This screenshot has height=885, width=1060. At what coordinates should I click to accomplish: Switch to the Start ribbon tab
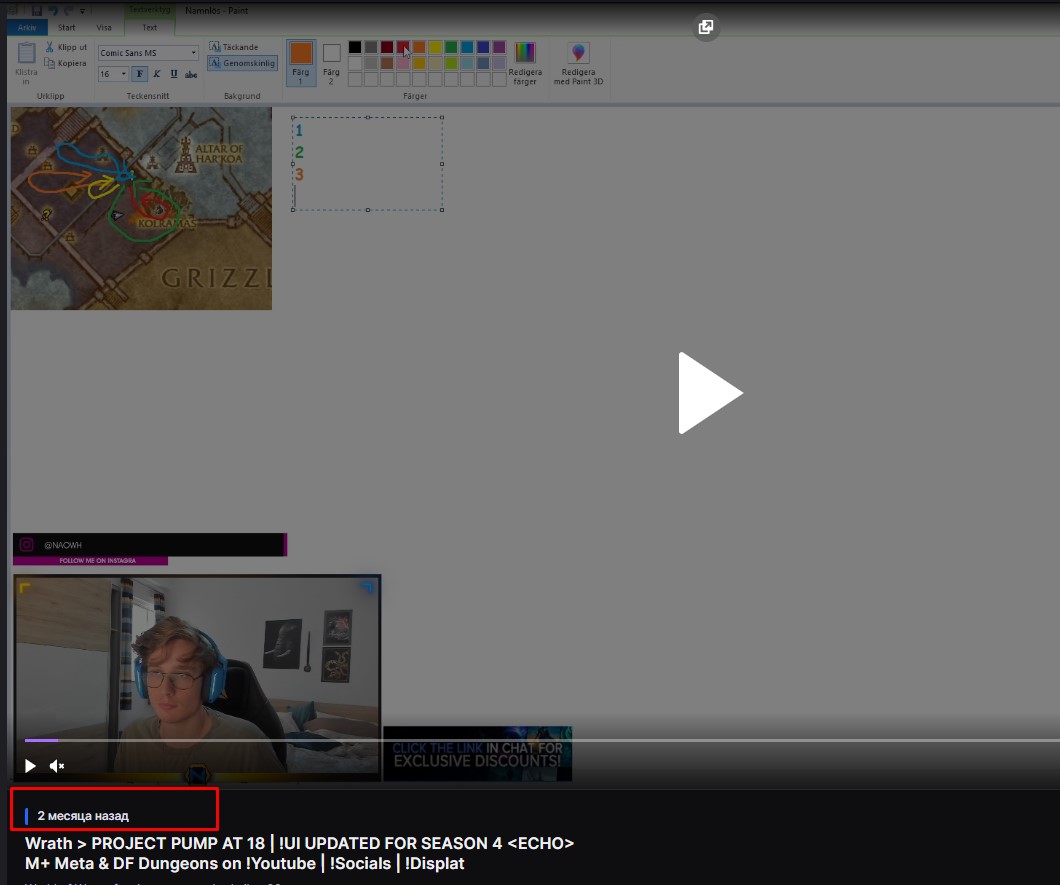tap(66, 28)
